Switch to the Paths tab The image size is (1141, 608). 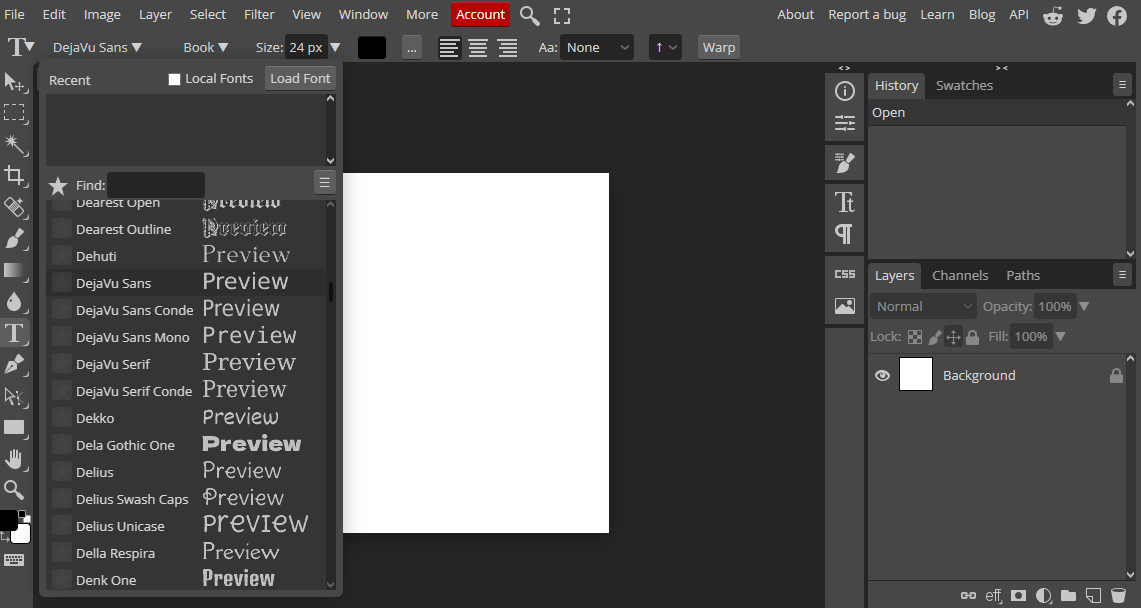1023,275
